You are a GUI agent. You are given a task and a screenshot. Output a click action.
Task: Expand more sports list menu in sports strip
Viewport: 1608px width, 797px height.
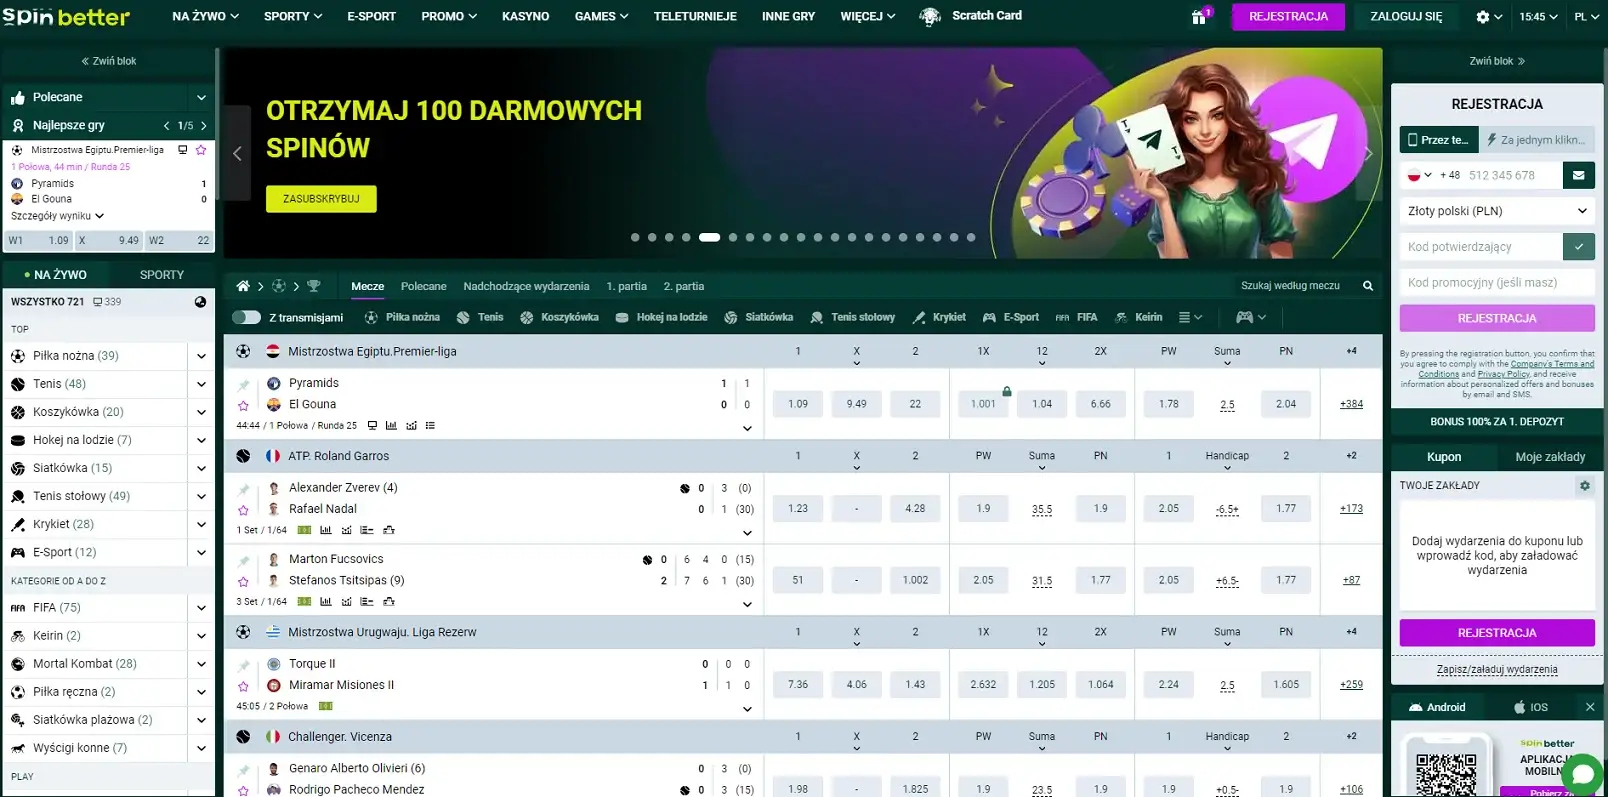coord(1190,317)
